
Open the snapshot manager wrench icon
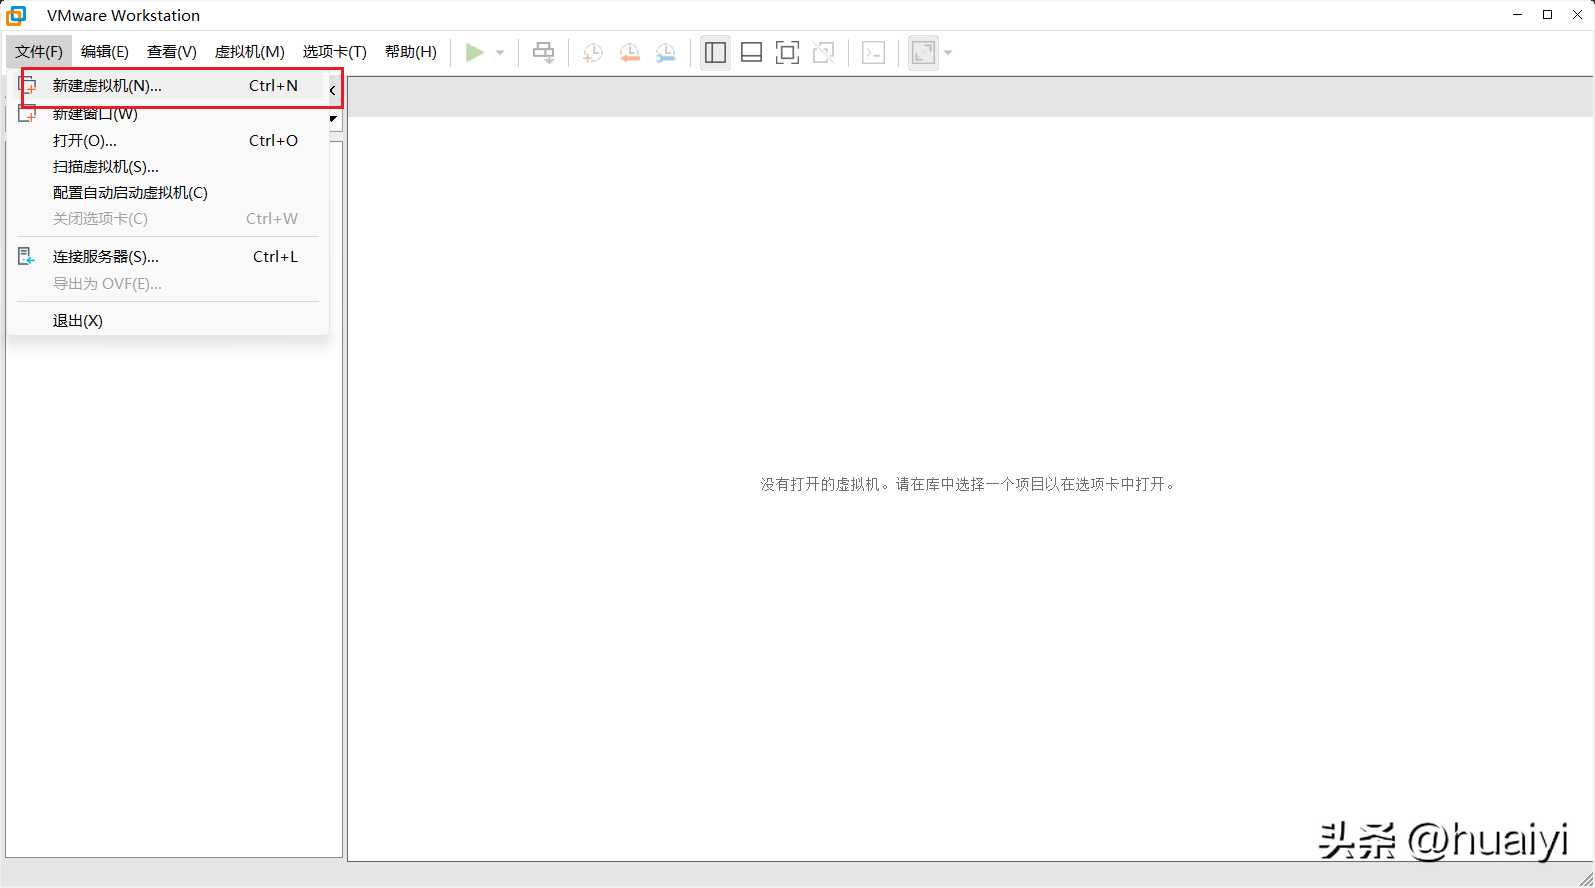coord(665,52)
